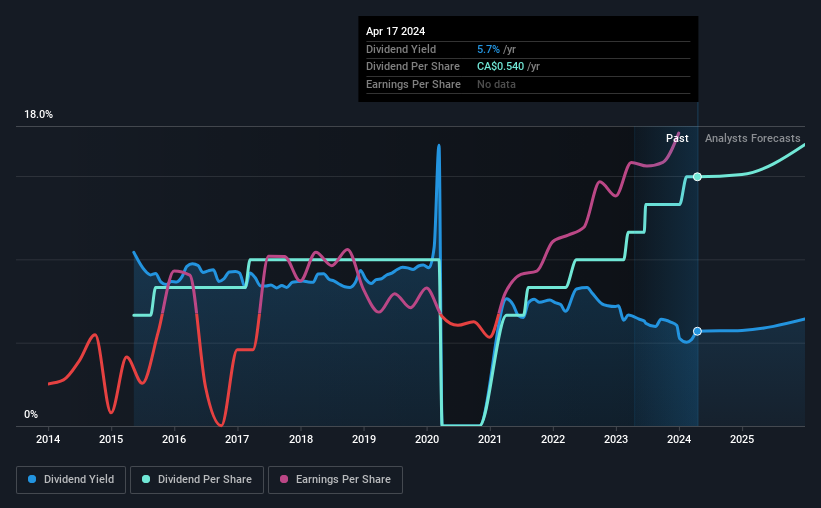
Task: Toggle the Dividend Yield legend button
Action: tap(71, 480)
